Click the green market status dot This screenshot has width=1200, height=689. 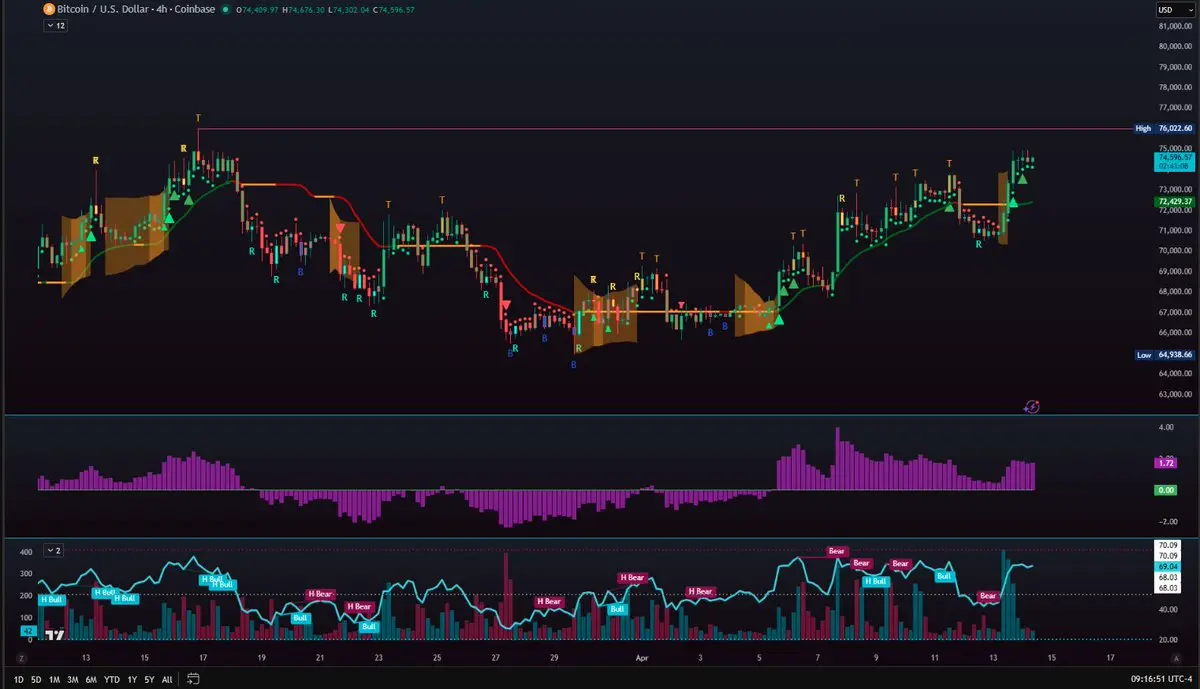[x=224, y=10]
